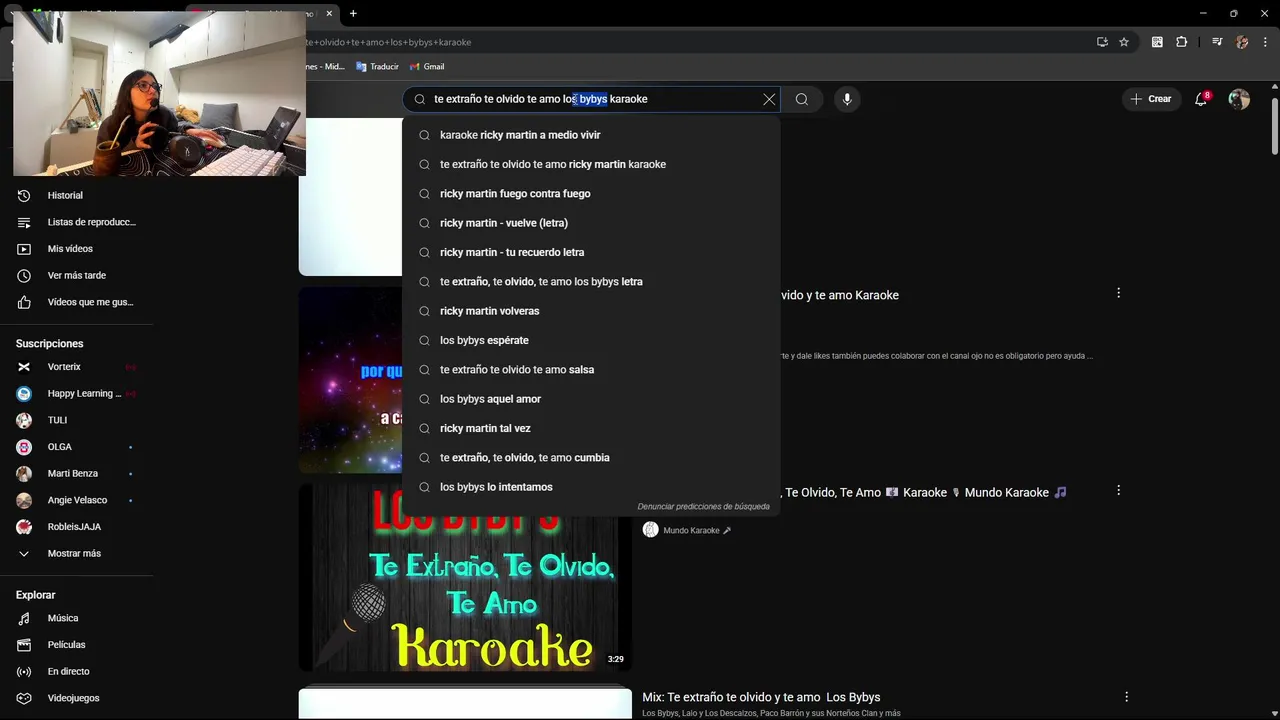Open options for the 'te amo Karaoke' video
This screenshot has width=1280, height=720.
pos(1118,293)
